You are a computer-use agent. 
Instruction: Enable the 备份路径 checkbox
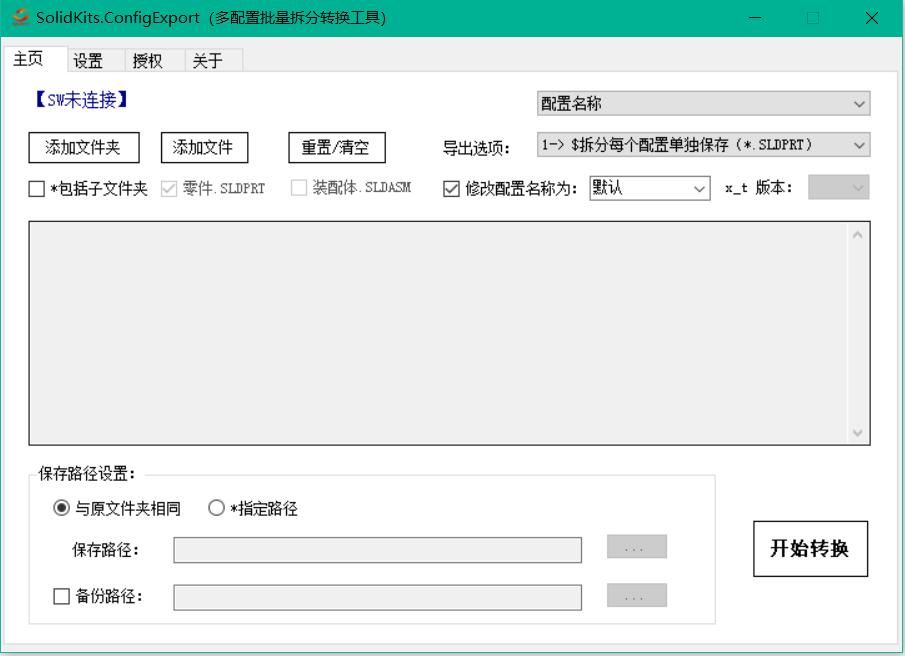coord(62,597)
